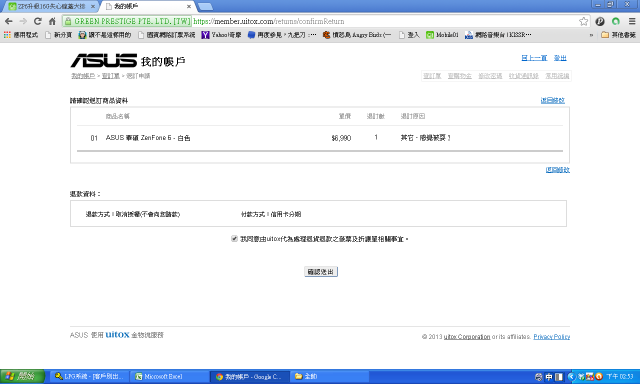Click the Windows Start button
The height and width of the screenshot is (384, 640).
click(22, 376)
